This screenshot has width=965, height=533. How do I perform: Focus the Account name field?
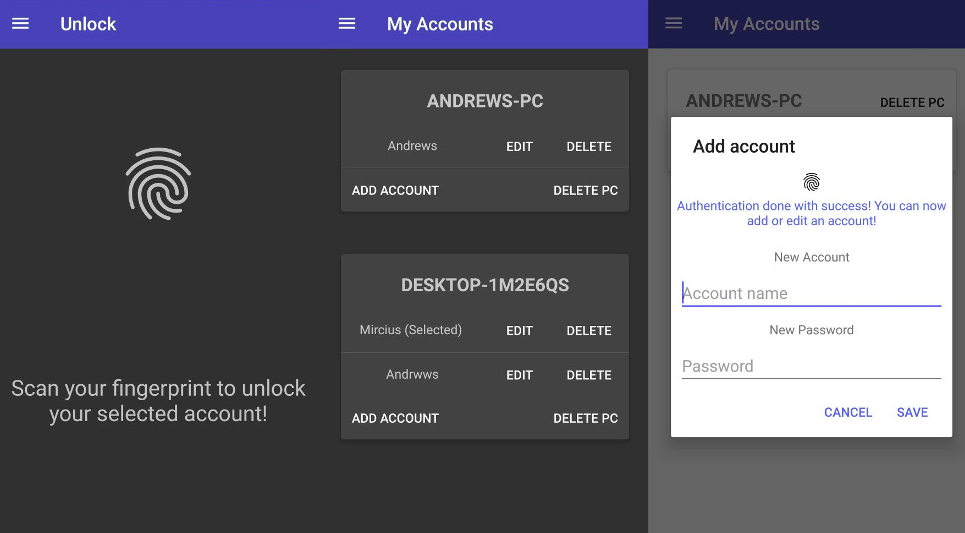point(811,294)
